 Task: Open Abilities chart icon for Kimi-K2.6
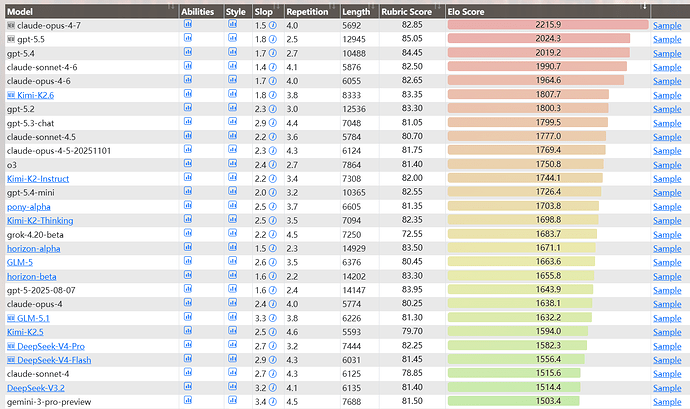[188, 94]
